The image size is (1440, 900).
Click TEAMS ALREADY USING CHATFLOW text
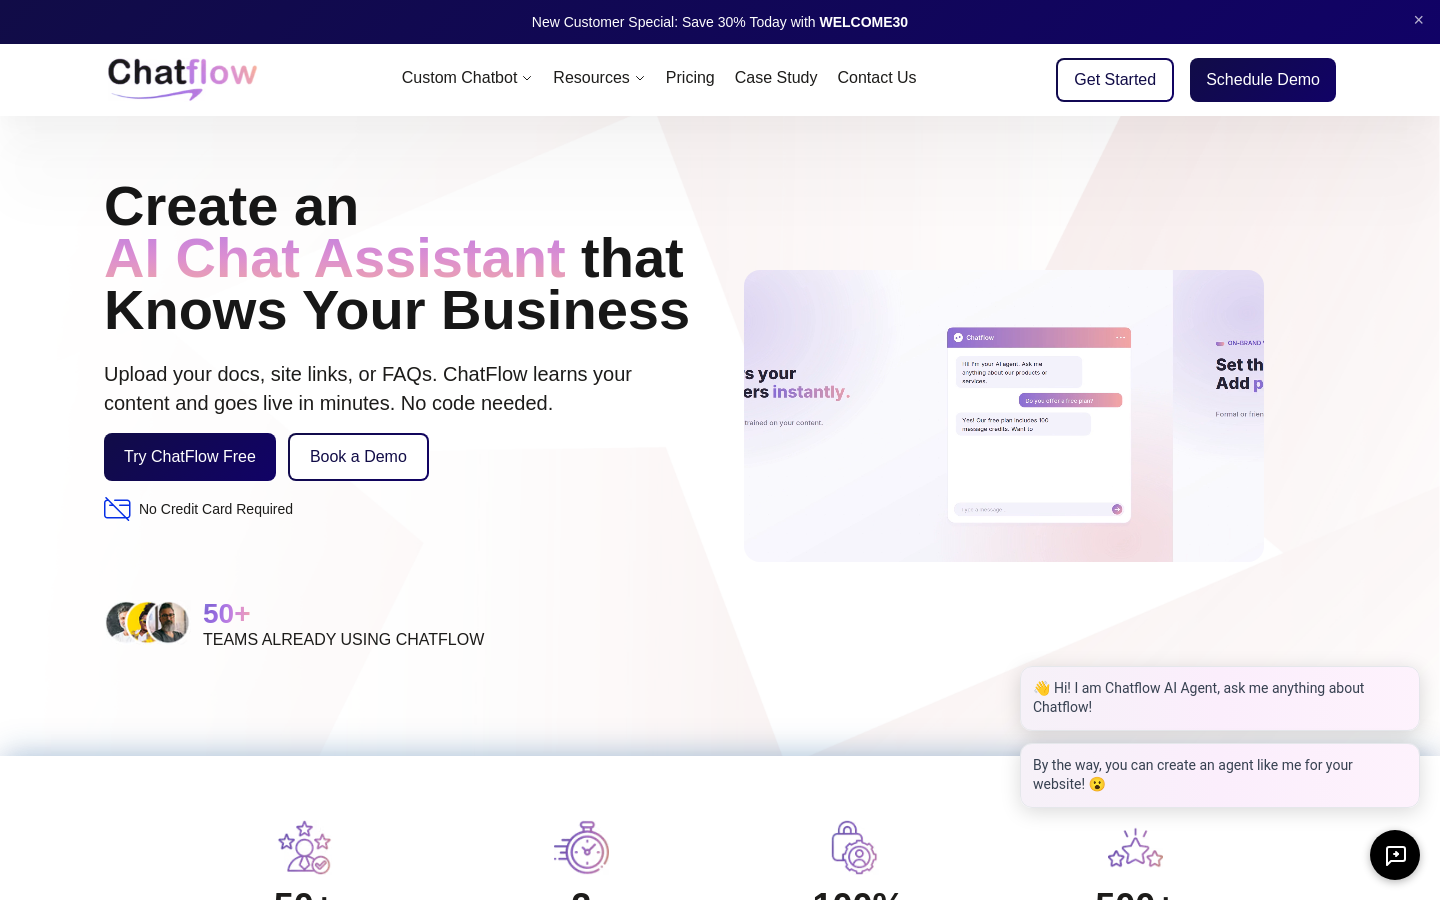[x=343, y=640]
